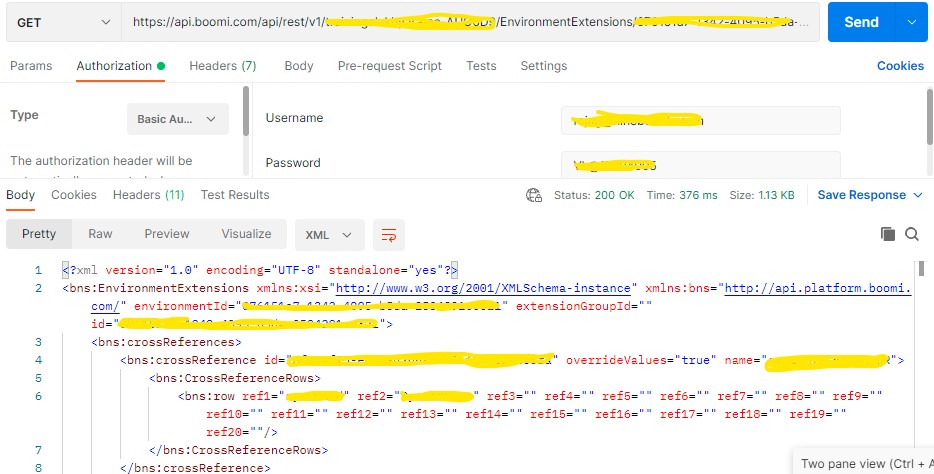The height and width of the screenshot is (474, 934).
Task: Click the scrollbar of the authorization type panel
Action: click(x=246, y=111)
